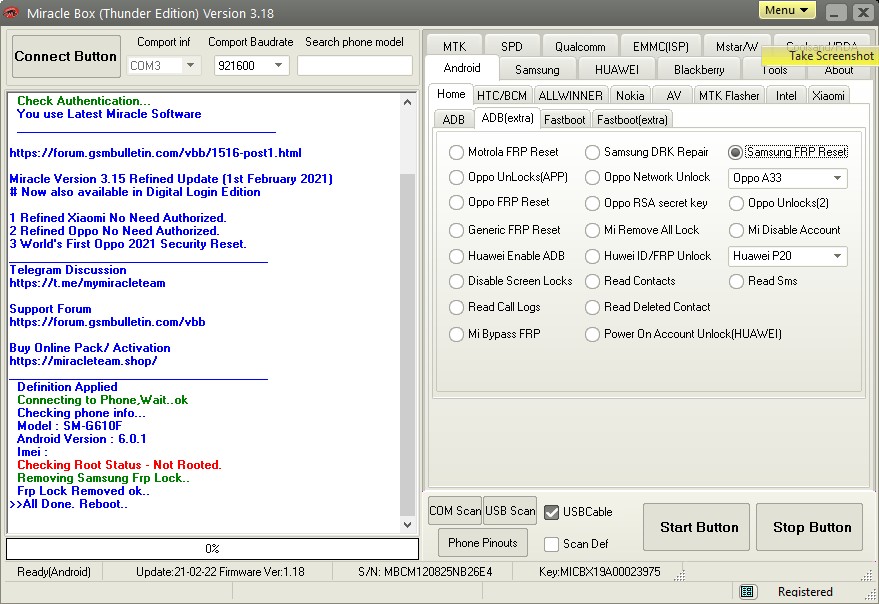
Task: Click the COM Scan button
Action: click(455, 511)
